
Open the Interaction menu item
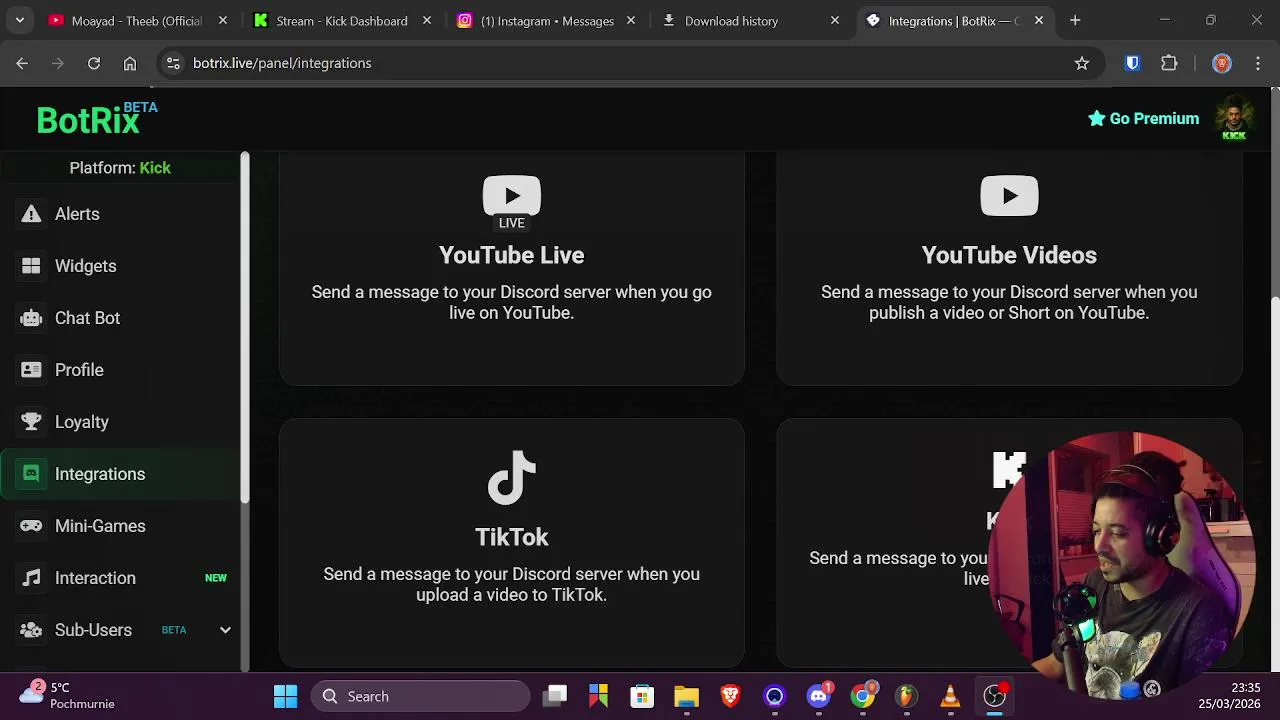120,578
